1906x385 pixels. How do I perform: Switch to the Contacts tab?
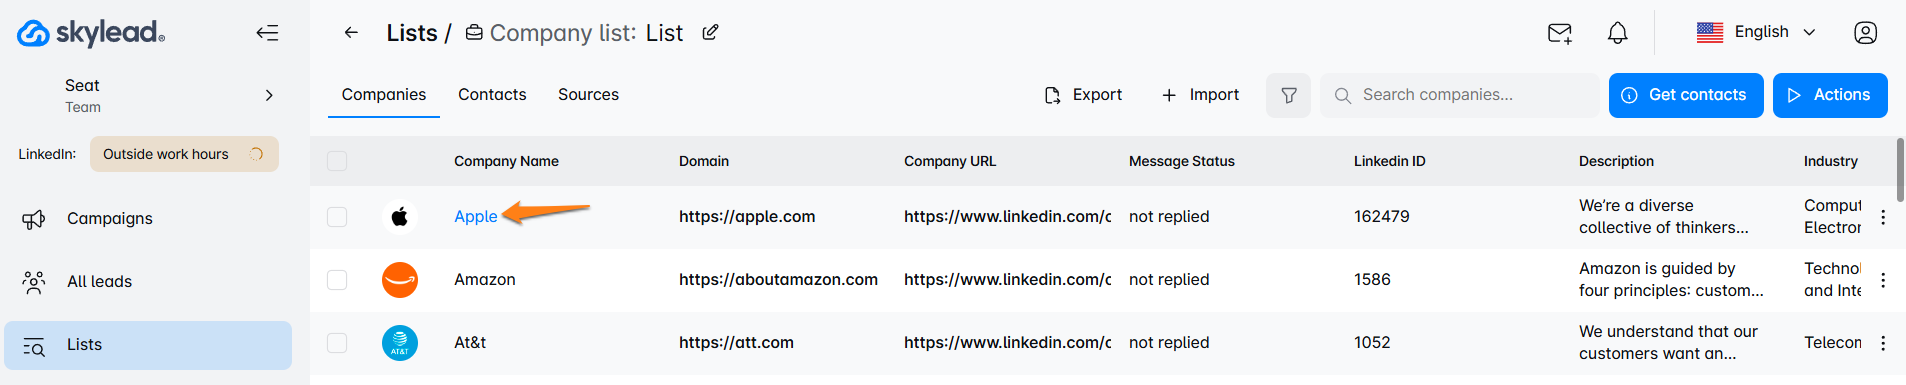pos(492,95)
